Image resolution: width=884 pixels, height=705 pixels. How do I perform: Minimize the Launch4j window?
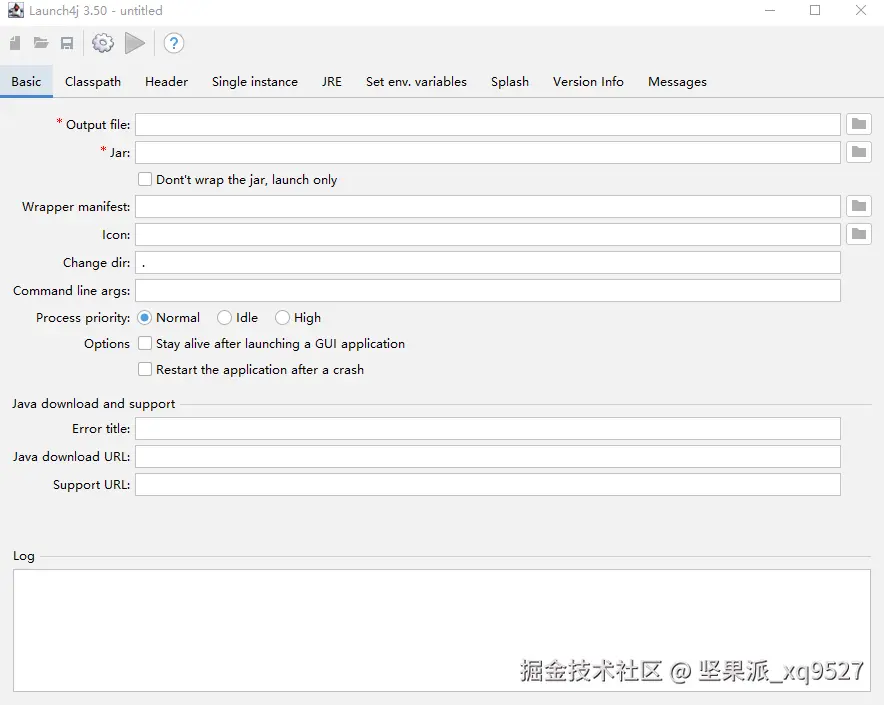coord(770,10)
